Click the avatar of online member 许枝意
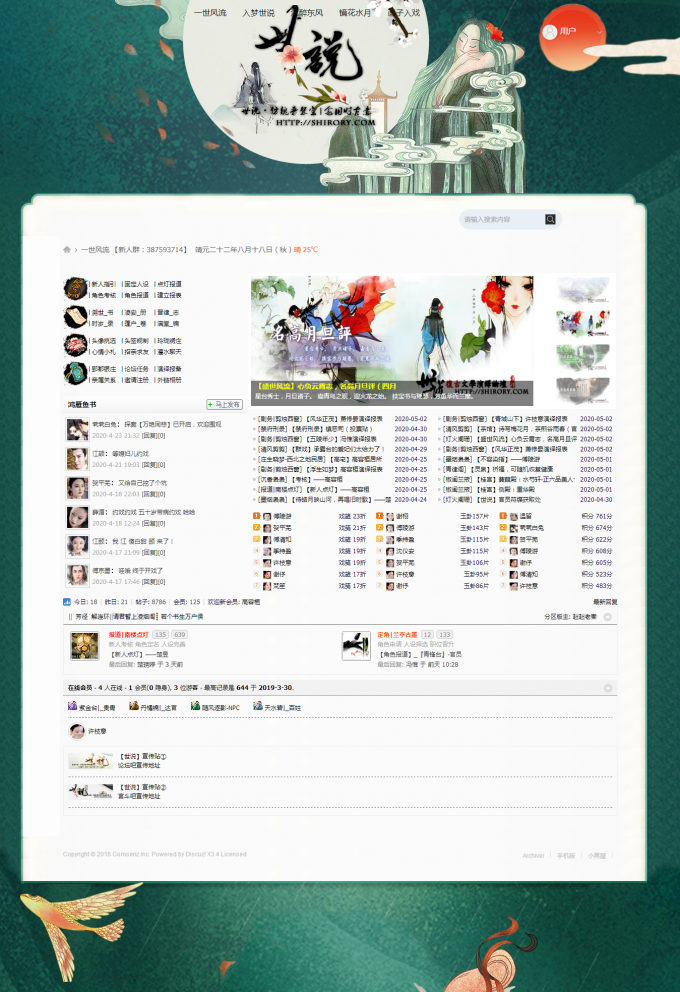 pos(77,731)
